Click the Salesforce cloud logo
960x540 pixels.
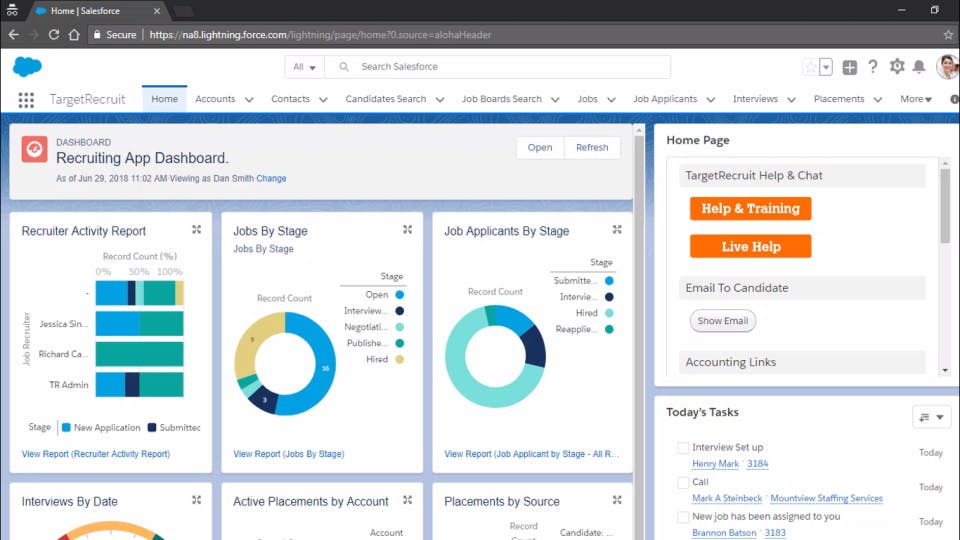pyautogui.click(x=28, y=66)
